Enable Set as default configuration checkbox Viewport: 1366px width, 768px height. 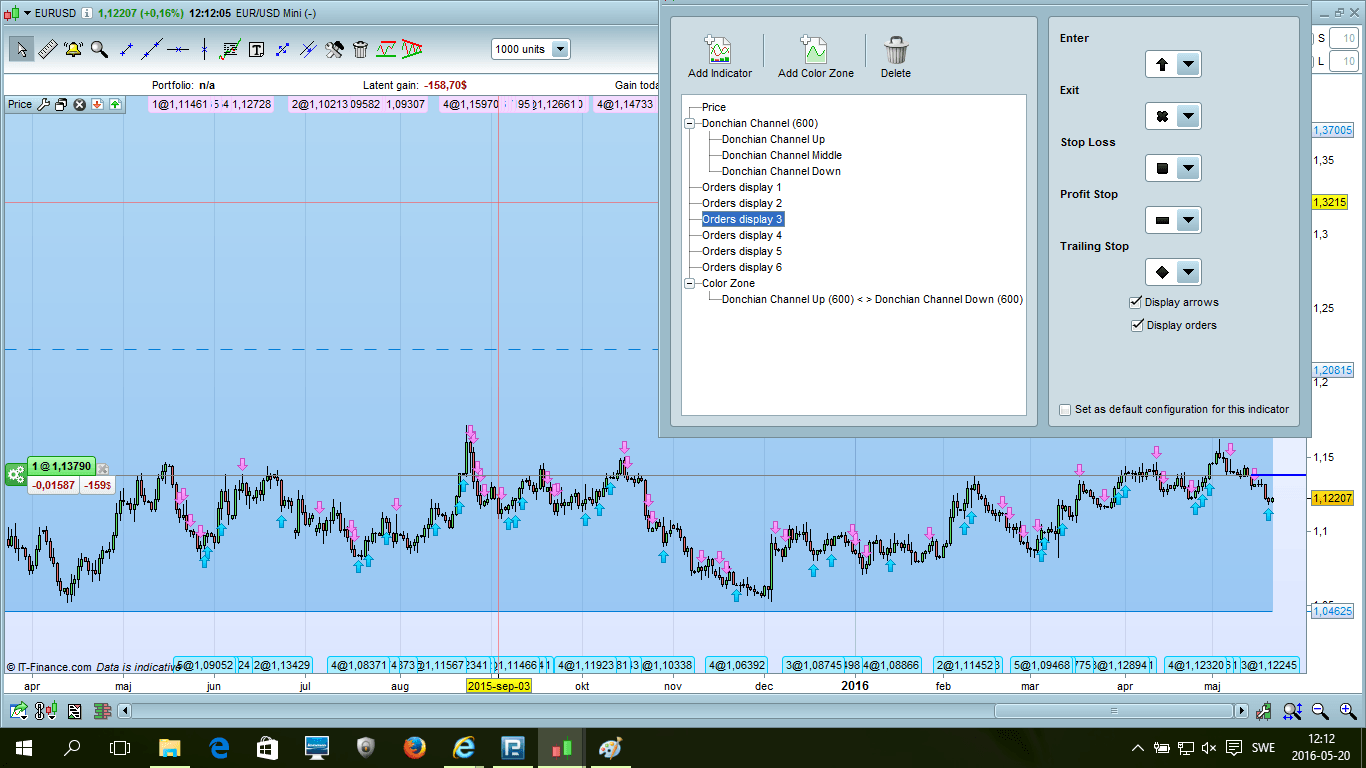[x=1065, y=409]
